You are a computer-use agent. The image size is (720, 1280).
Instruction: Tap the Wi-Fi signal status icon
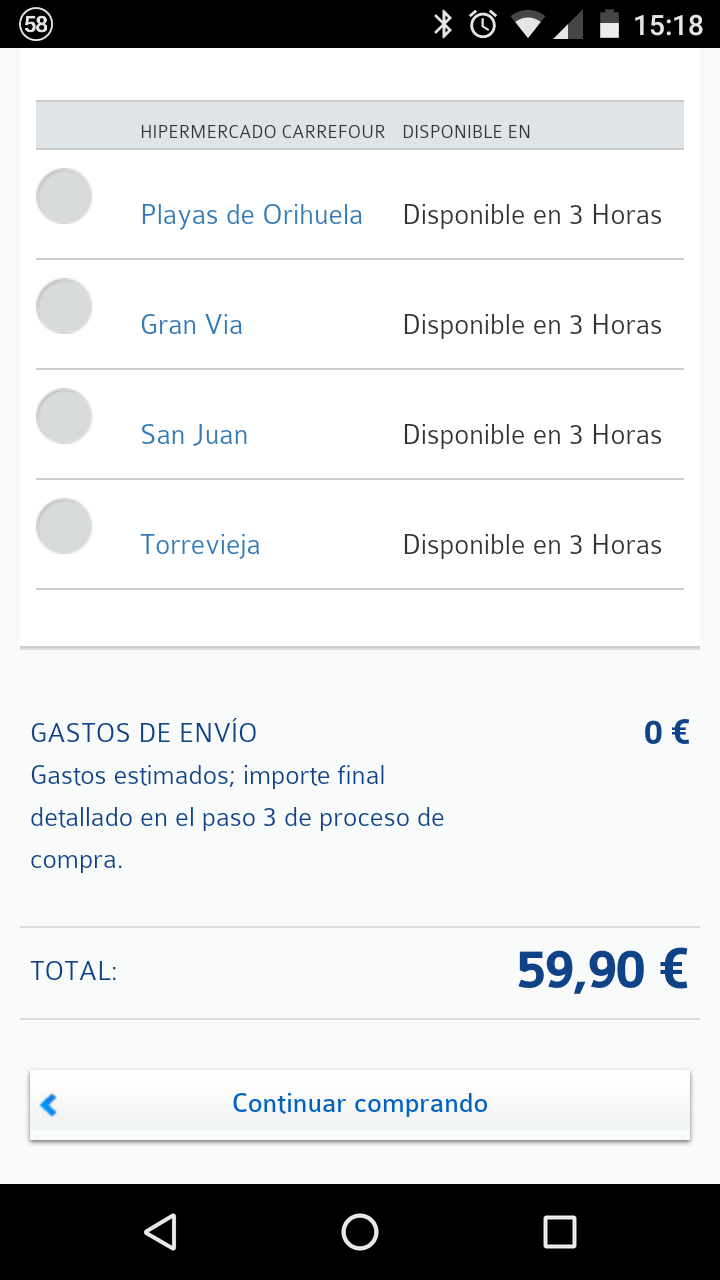pos(526,24)
